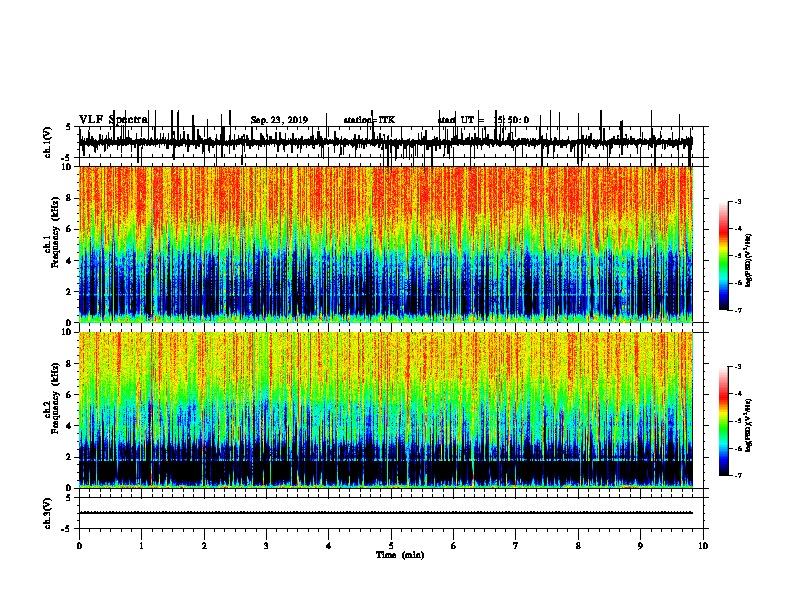
Task: Click the ch.1 color bar "-7" tick value
Action: 737,310
